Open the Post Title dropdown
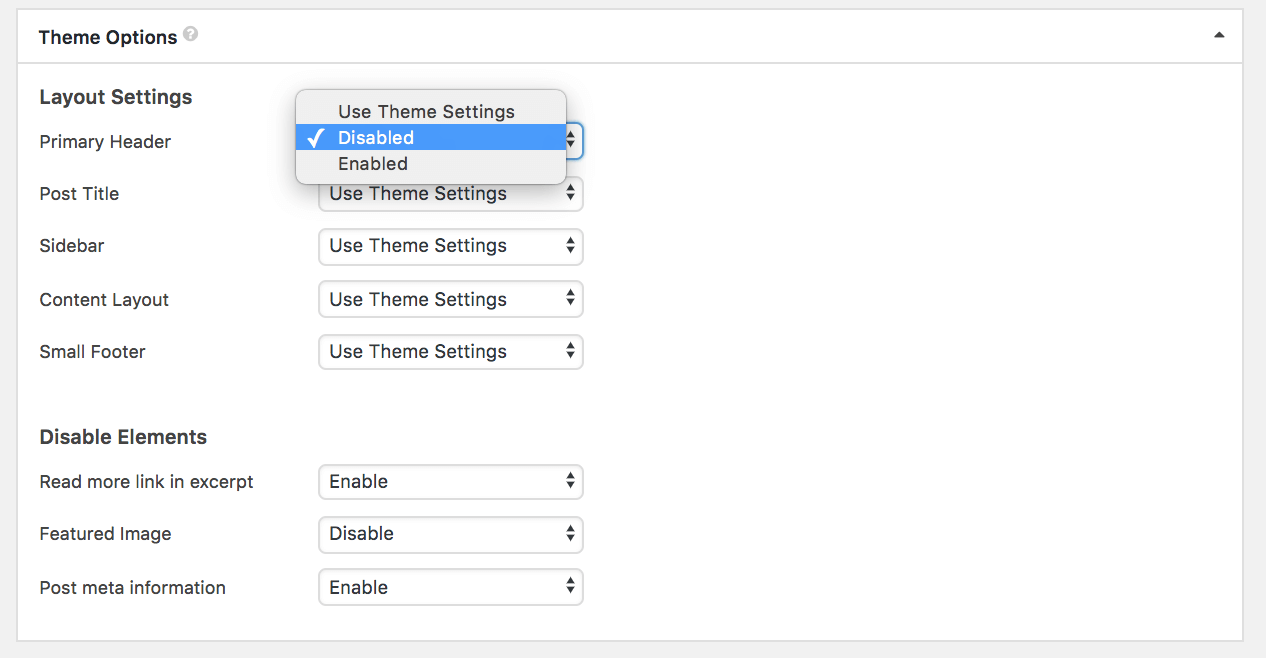The width and height of the screenshot is (1266, 658). coord(451,194)
